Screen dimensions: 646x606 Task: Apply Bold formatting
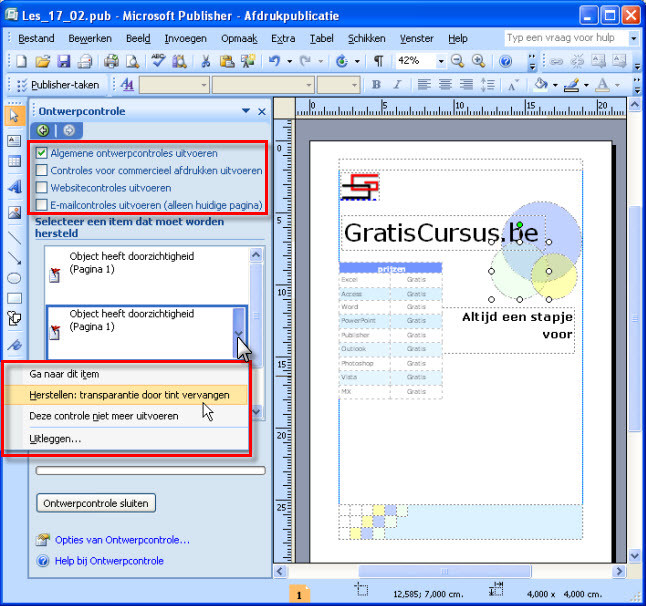(x=376, y=85)
